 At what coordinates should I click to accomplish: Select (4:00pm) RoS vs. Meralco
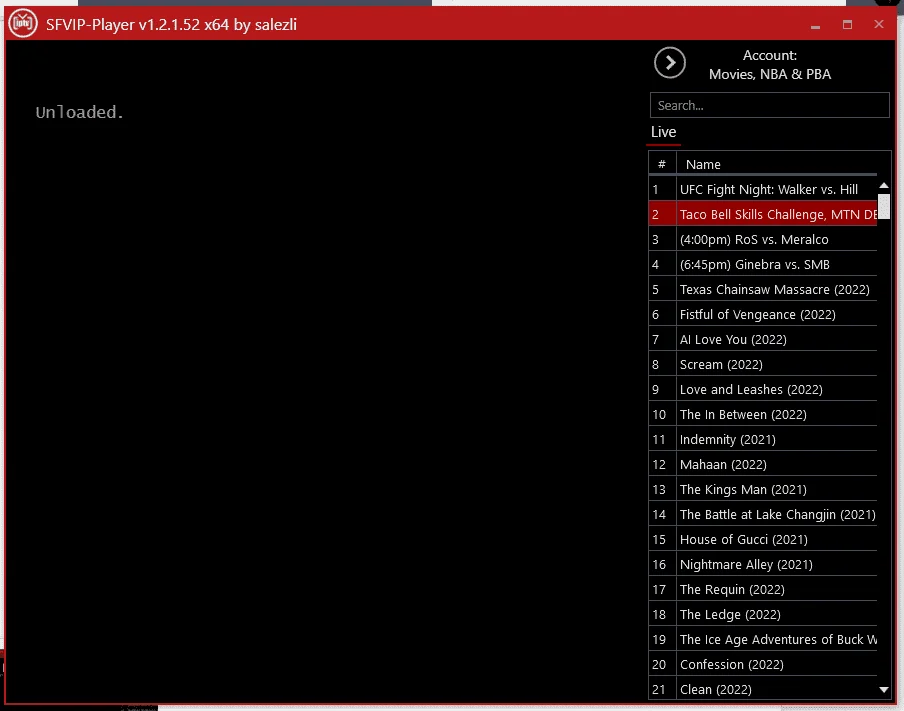pos(763,239)
